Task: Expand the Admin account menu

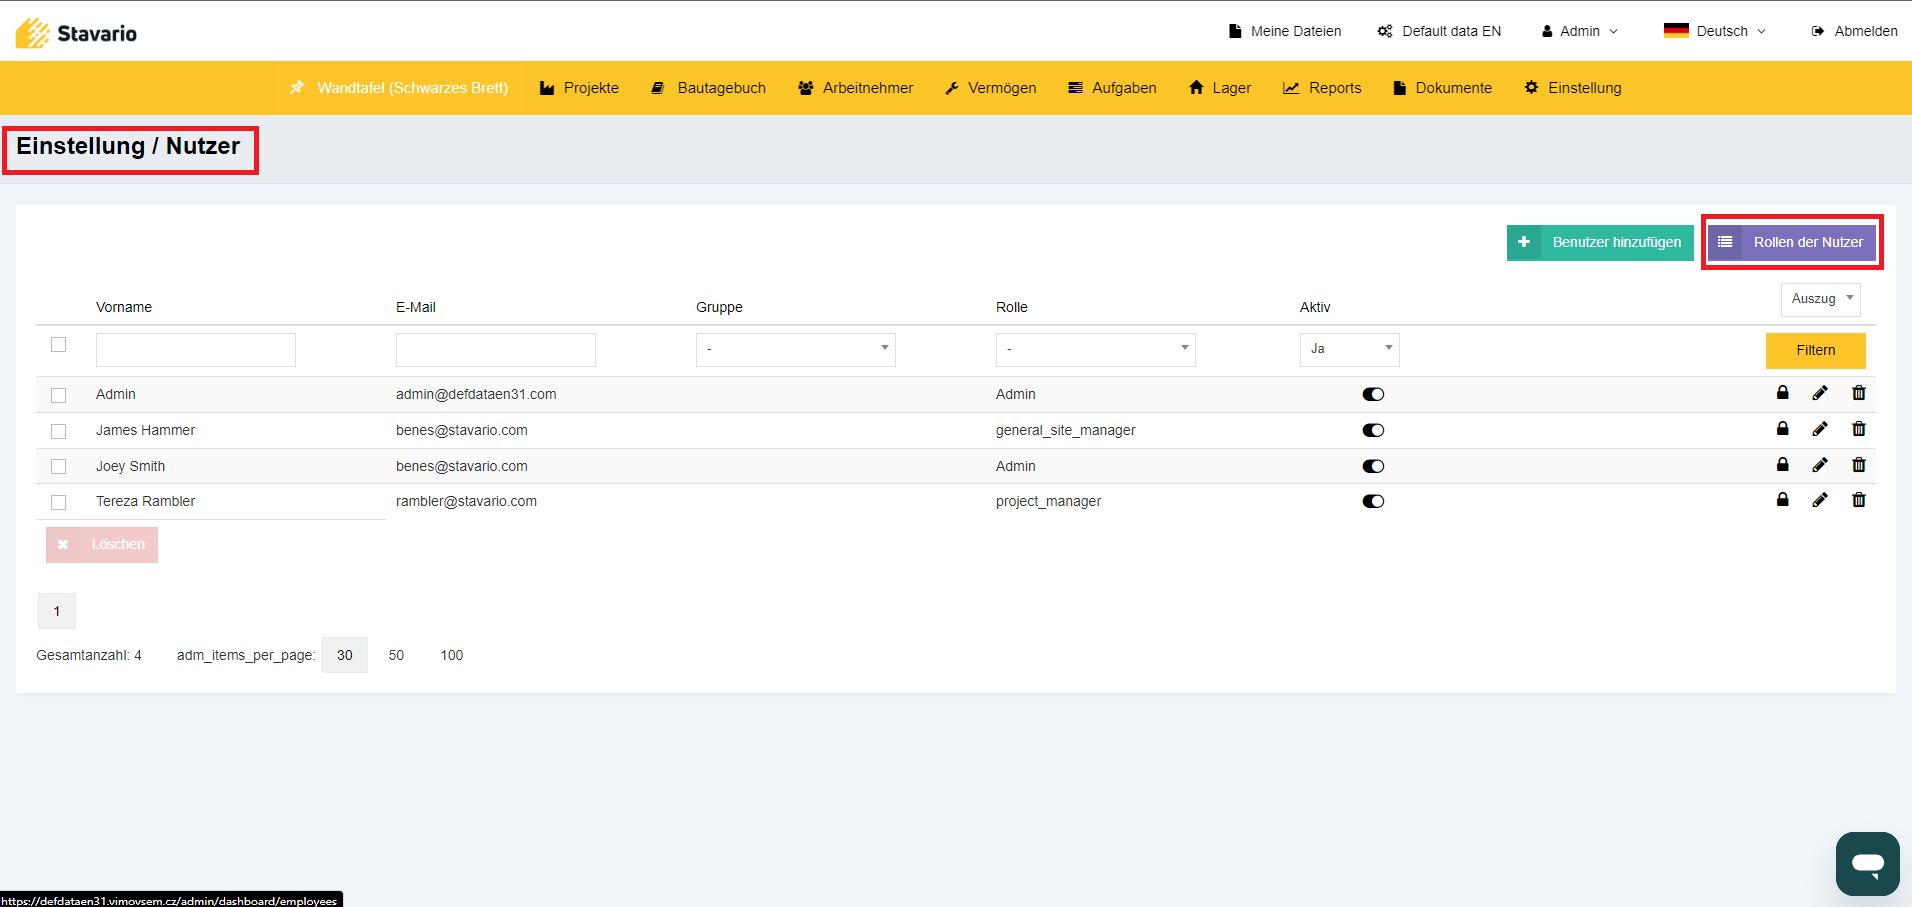Action: pos(1580,31)
